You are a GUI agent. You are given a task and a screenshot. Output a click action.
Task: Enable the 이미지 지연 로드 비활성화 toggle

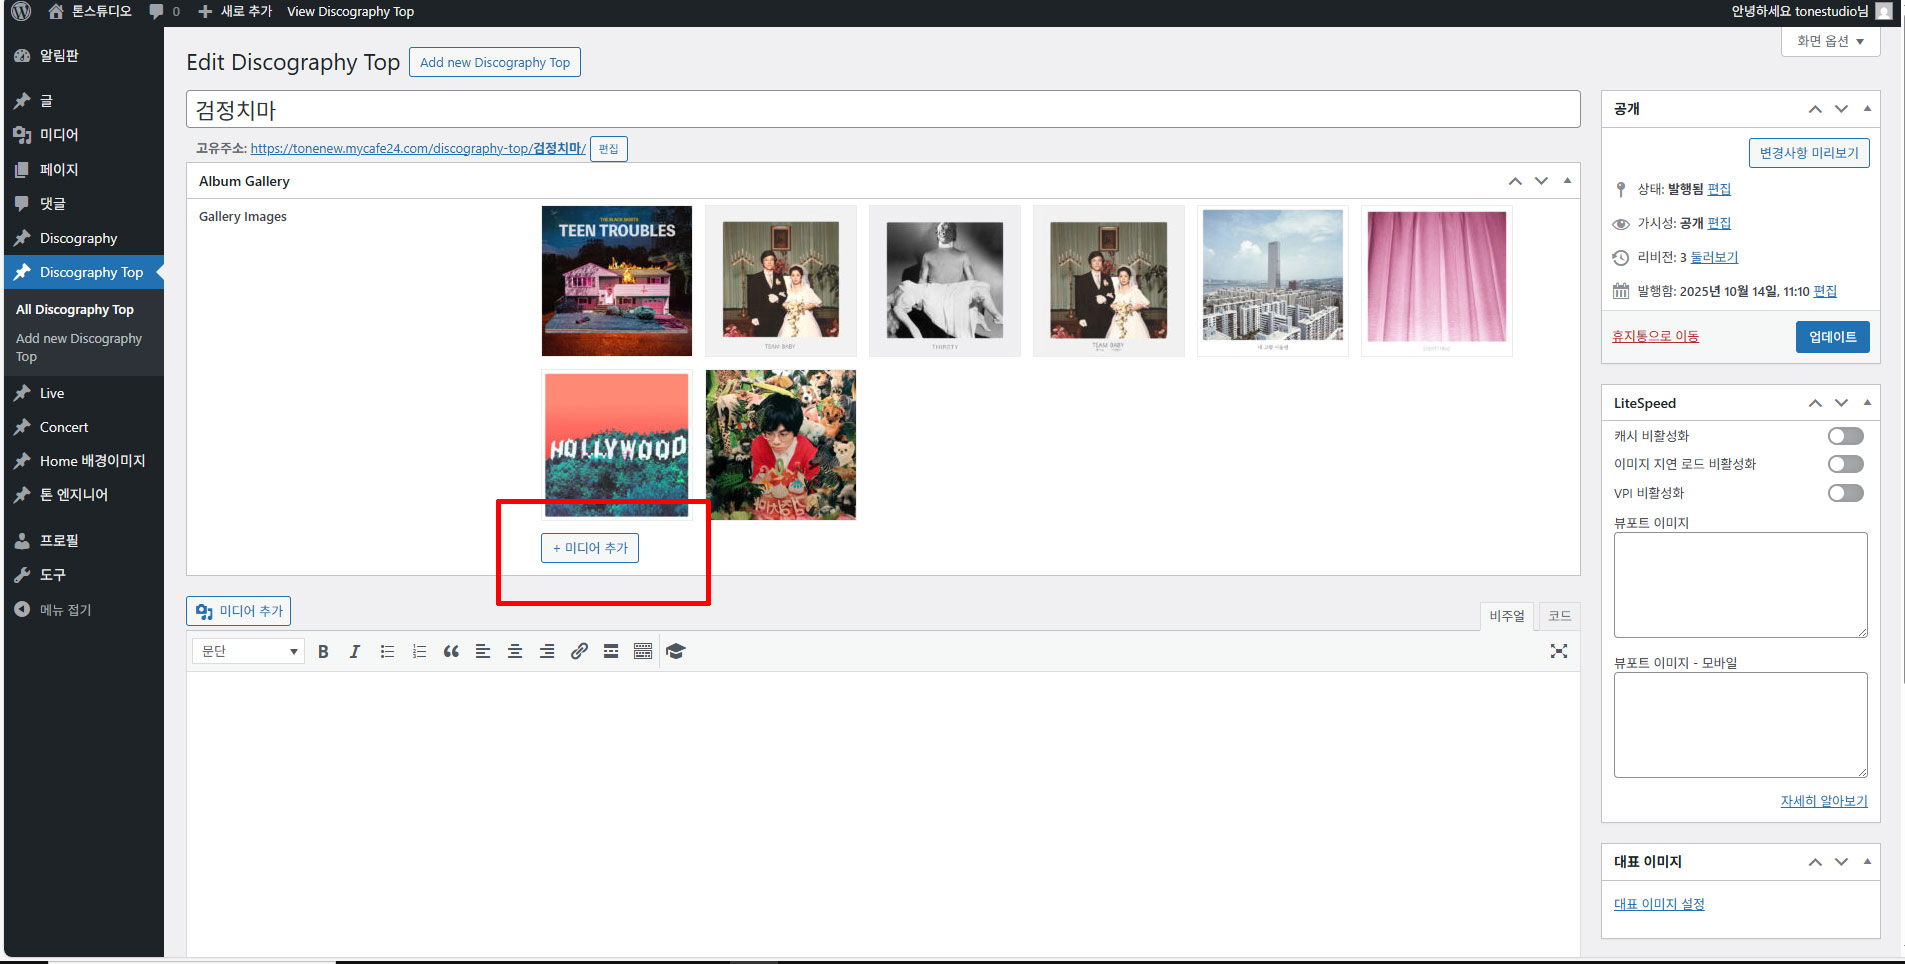pyautogui.click(x=1845, y=464)
